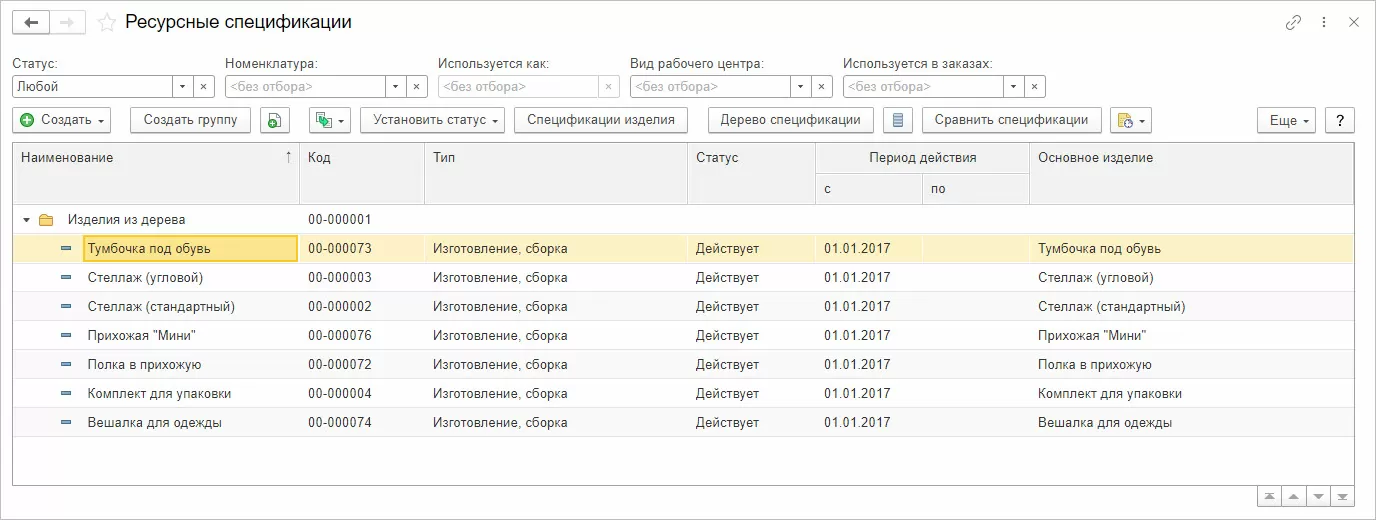Click the Сравнить спецификации button

click(x=1011, y=120)
